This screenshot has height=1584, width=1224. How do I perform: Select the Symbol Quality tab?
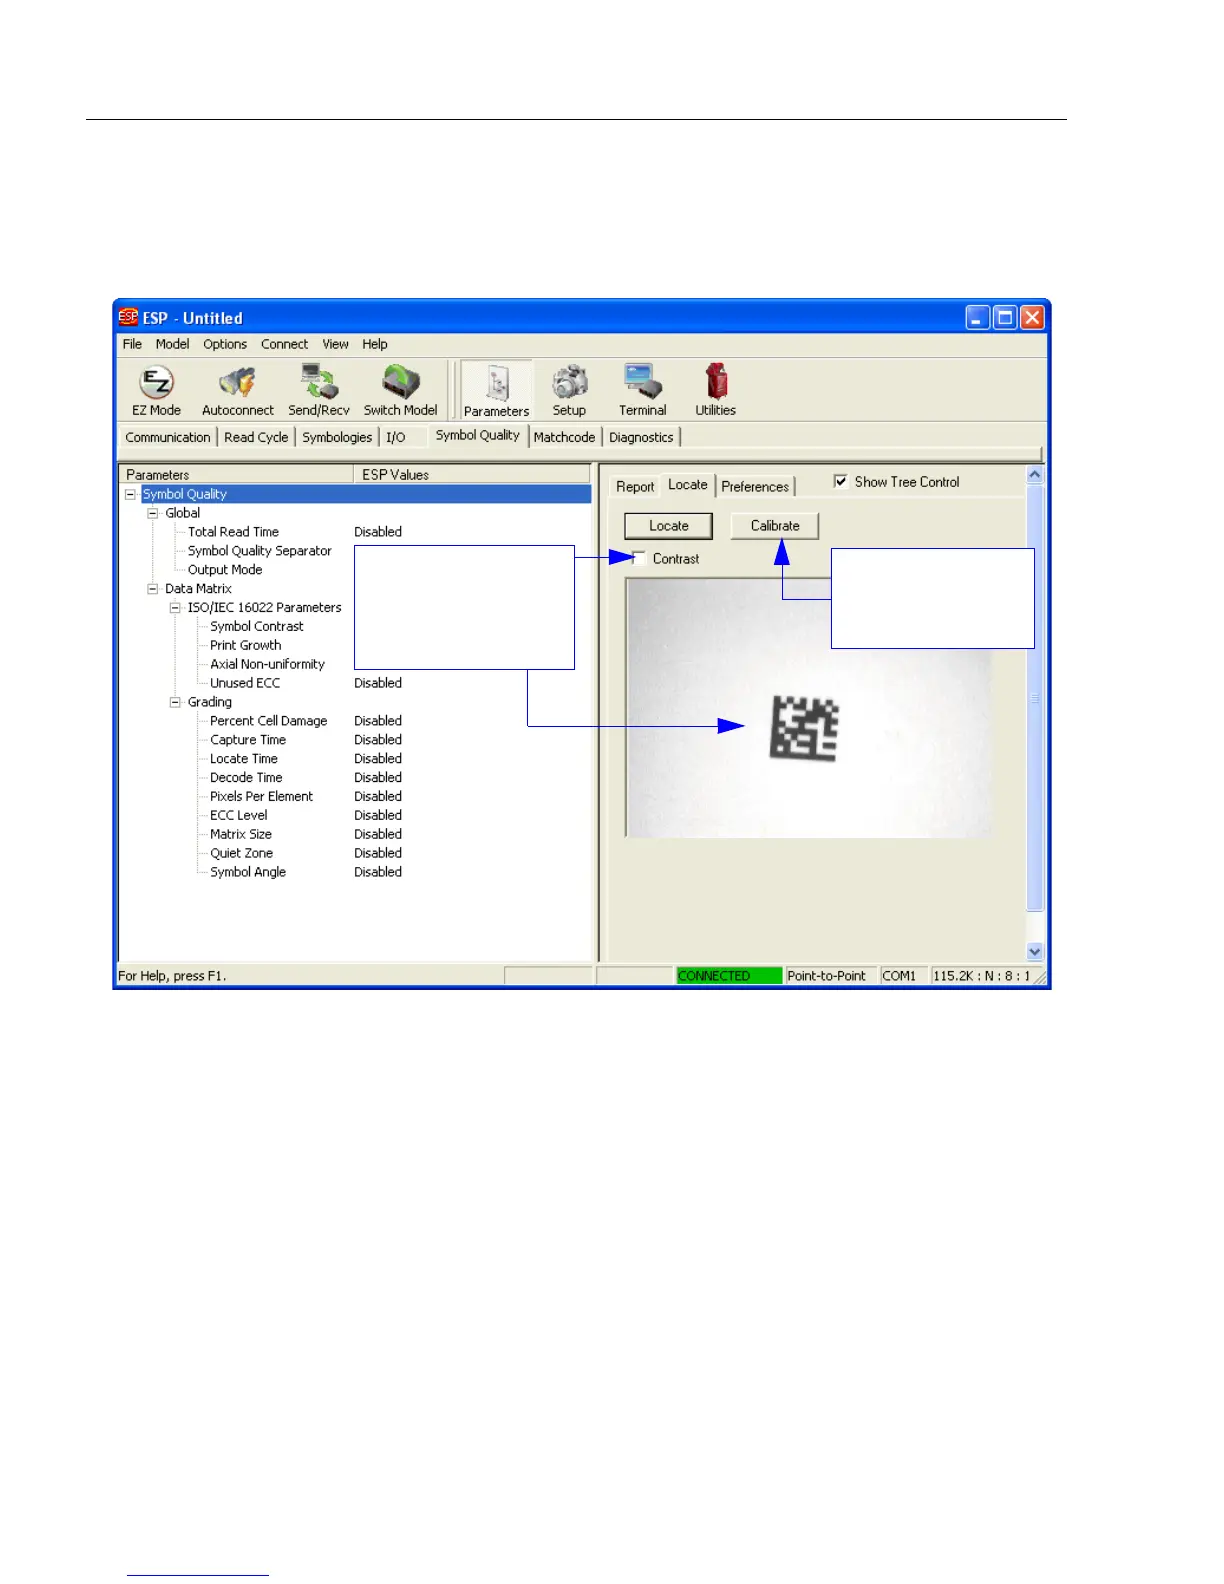478,435
